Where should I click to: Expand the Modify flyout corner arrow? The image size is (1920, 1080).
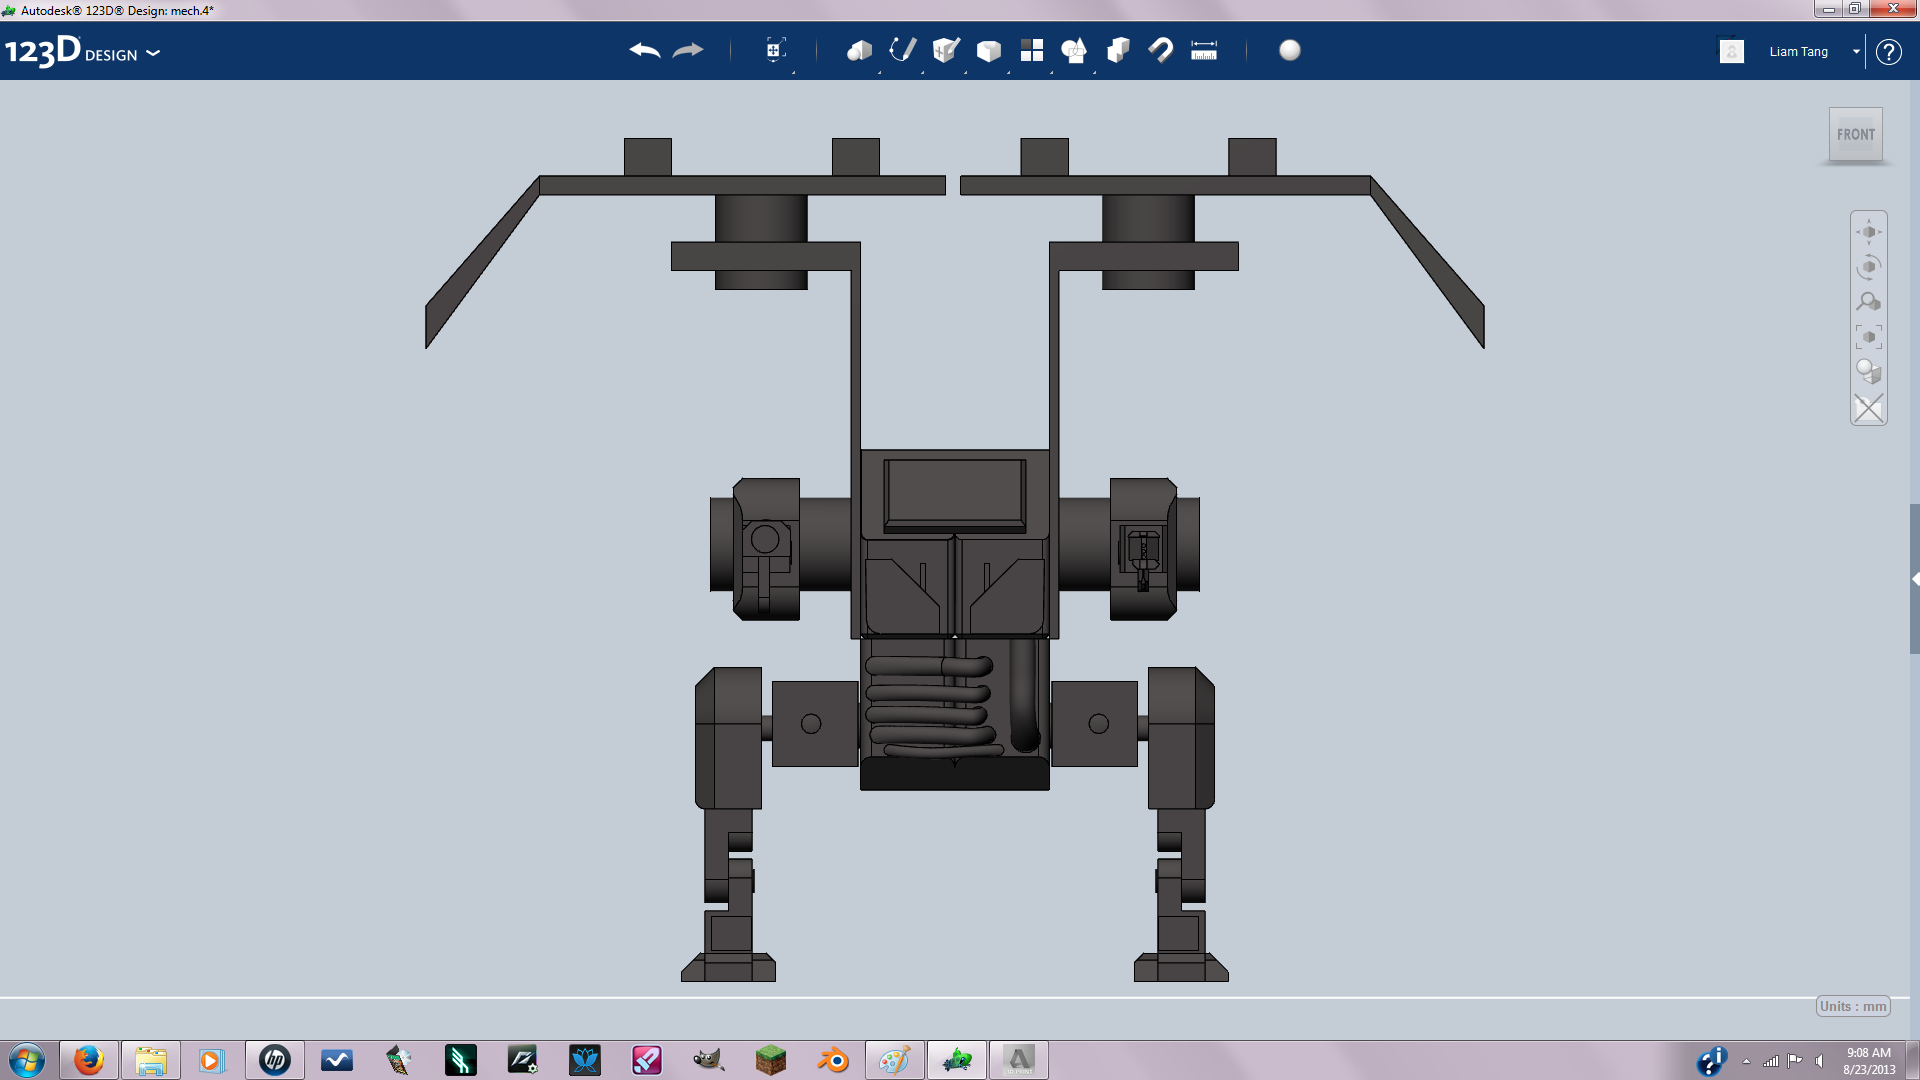(x=1009, y=72)
